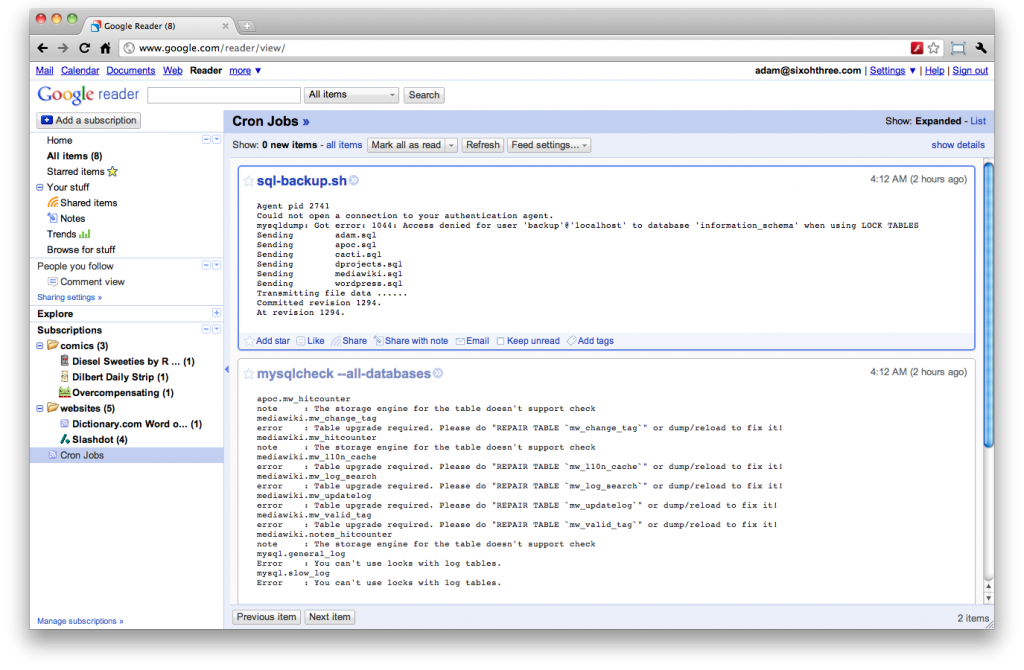Click Add a subscription button

(89, 120)
